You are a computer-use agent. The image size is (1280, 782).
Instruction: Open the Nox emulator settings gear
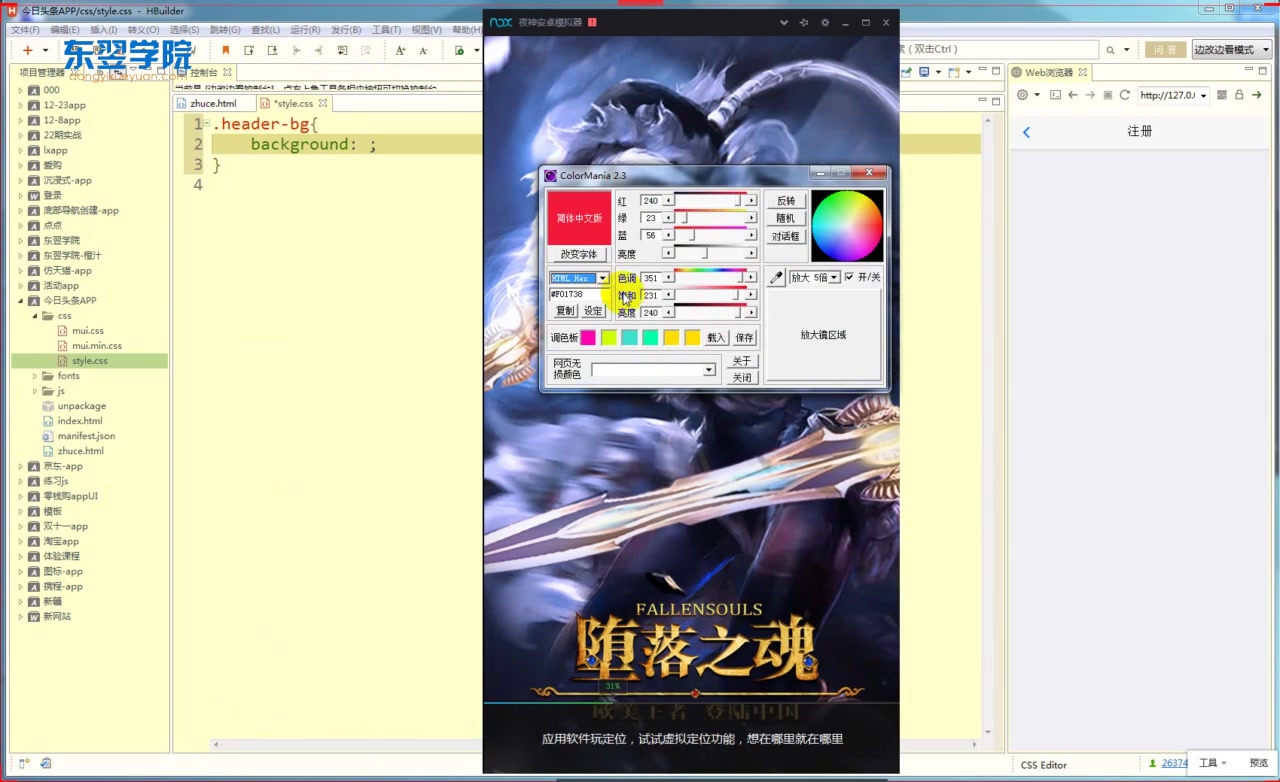(825, 22)
